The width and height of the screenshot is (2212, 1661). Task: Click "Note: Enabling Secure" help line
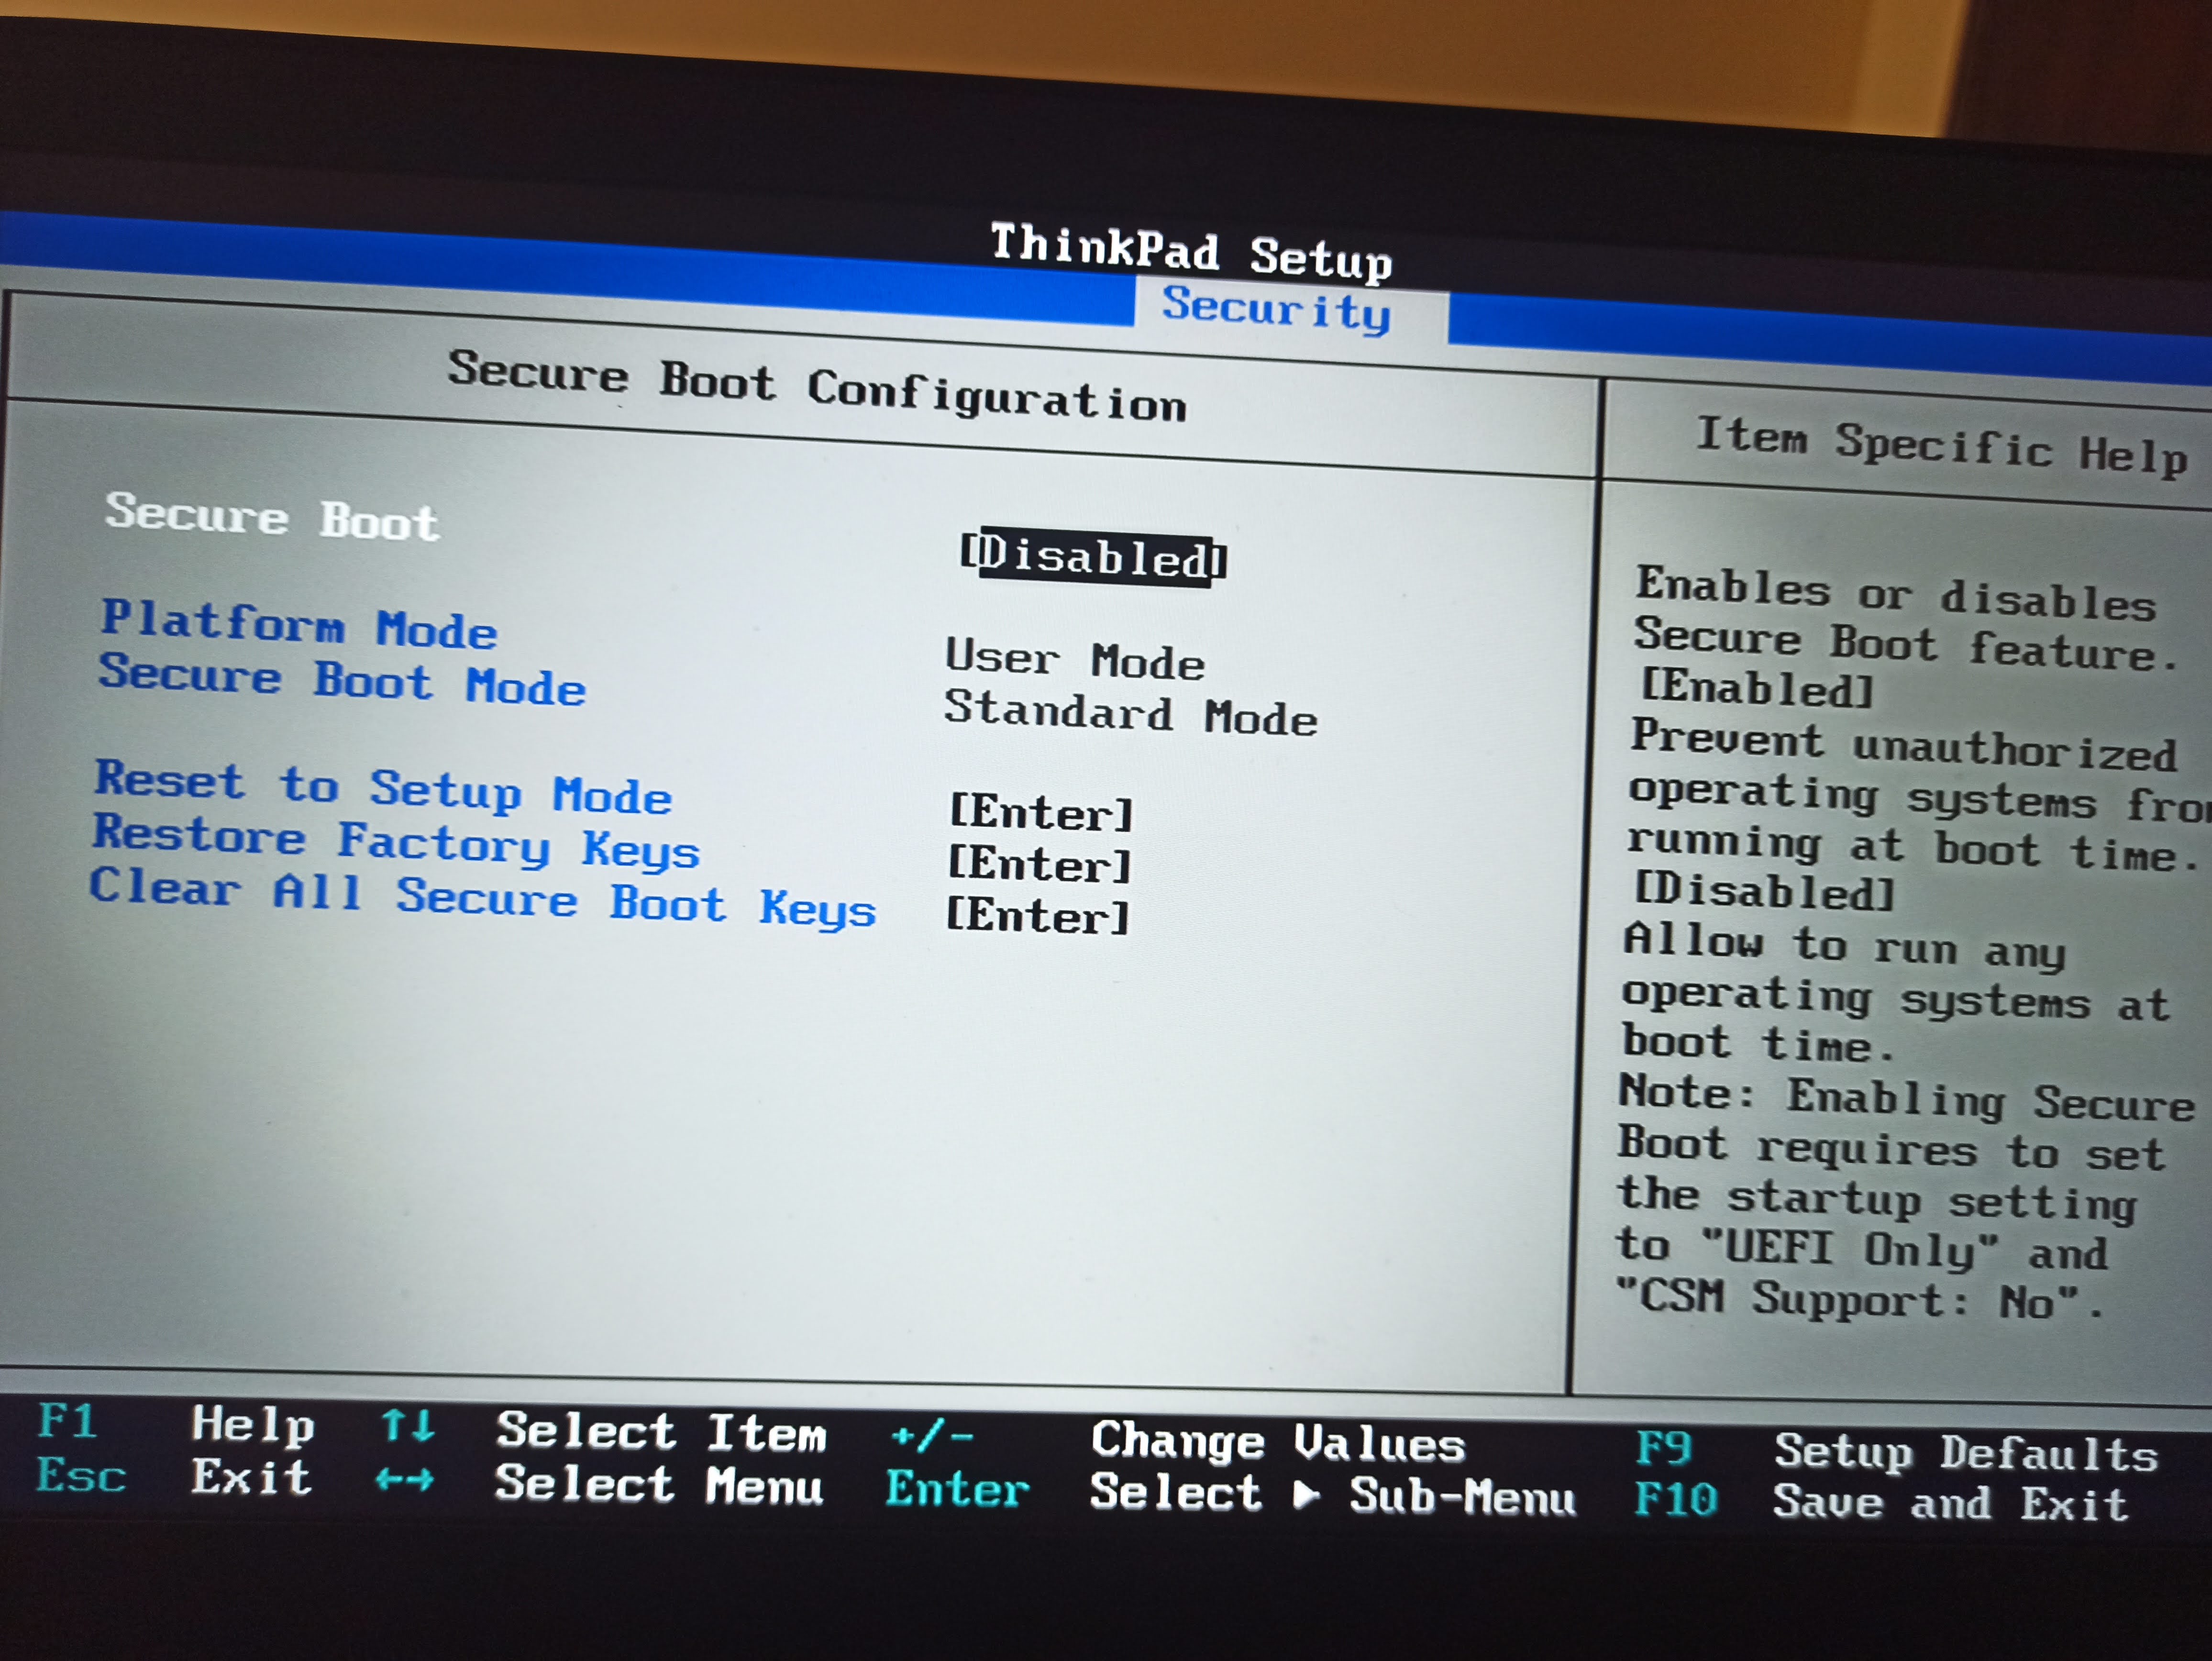click(x=1906, y=1099)
